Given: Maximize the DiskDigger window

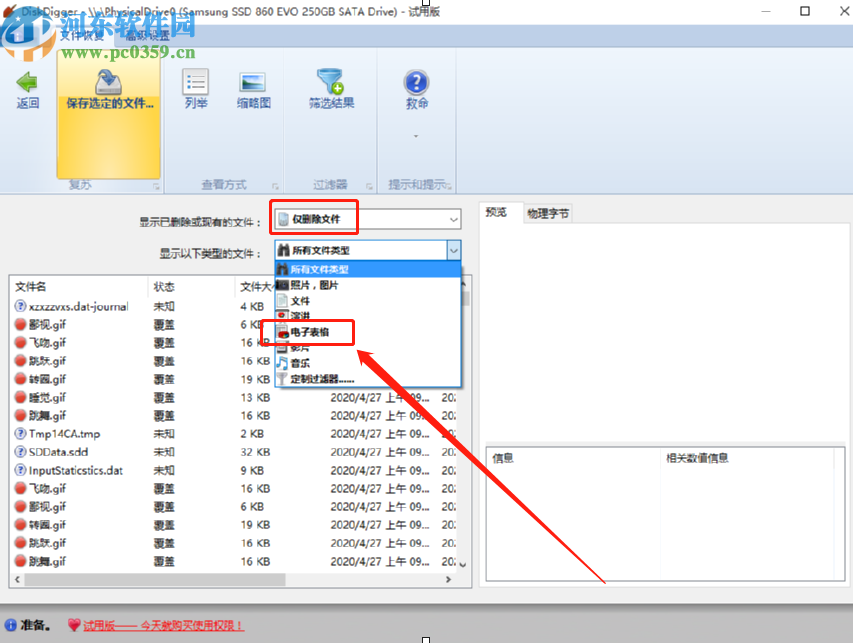Looking at the screenshot, I should click(x=805, y=11).
